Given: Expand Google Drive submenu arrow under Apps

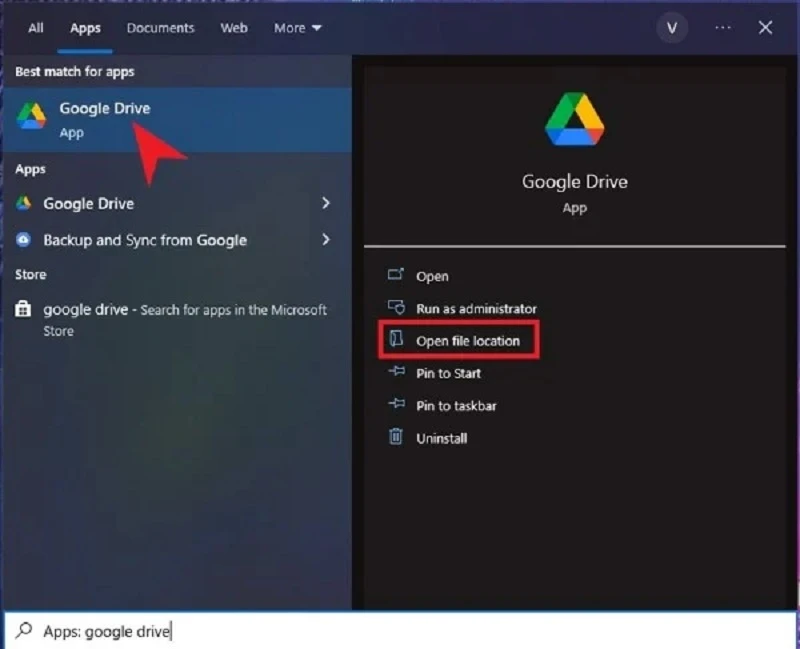Looking at the screenshot, I should 325,203.
